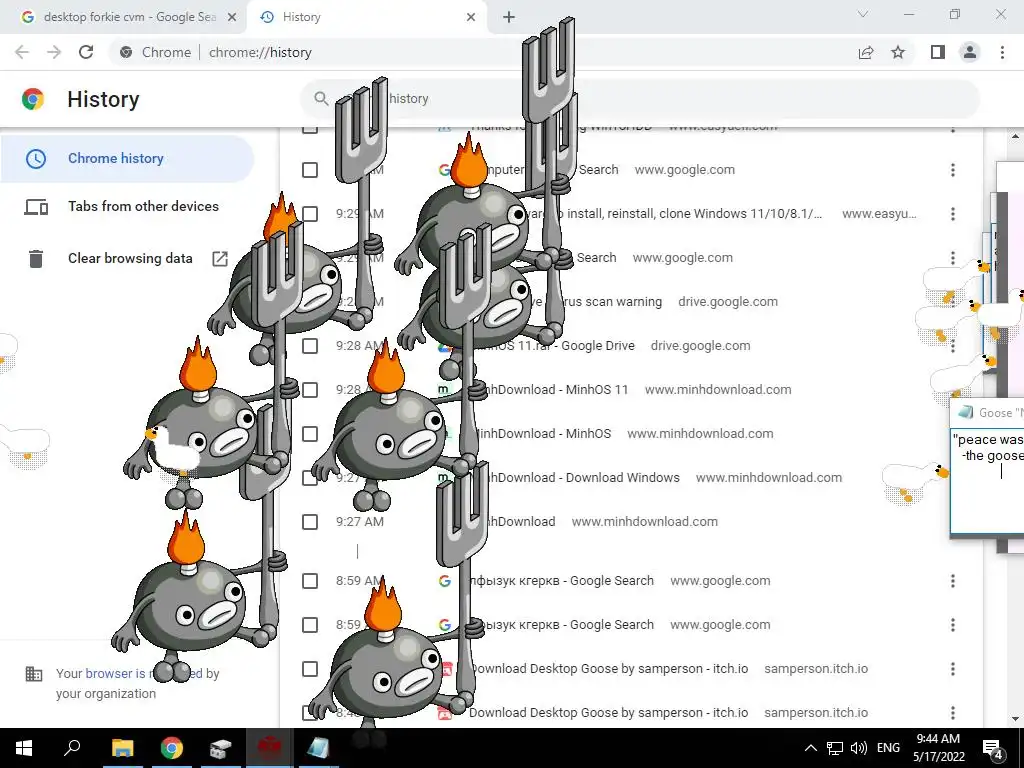Share this page via the share icon

pos(865,52)
